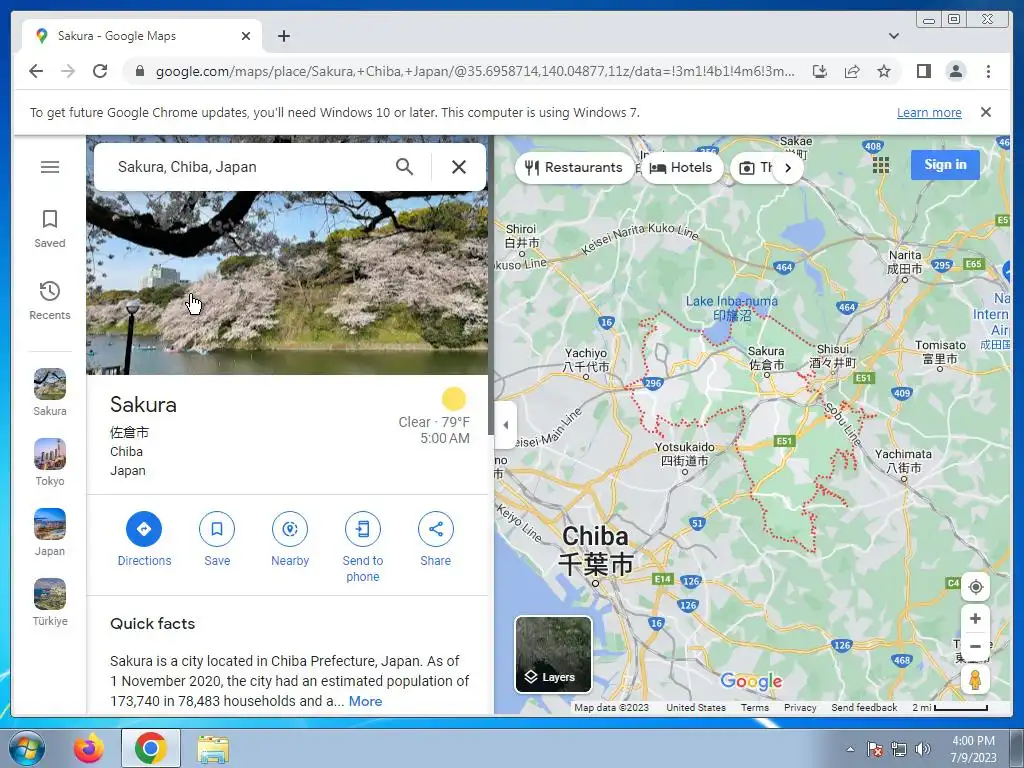Toggle Chrome side panel
Screen dimensions: 1024x768
click(923, 71)
